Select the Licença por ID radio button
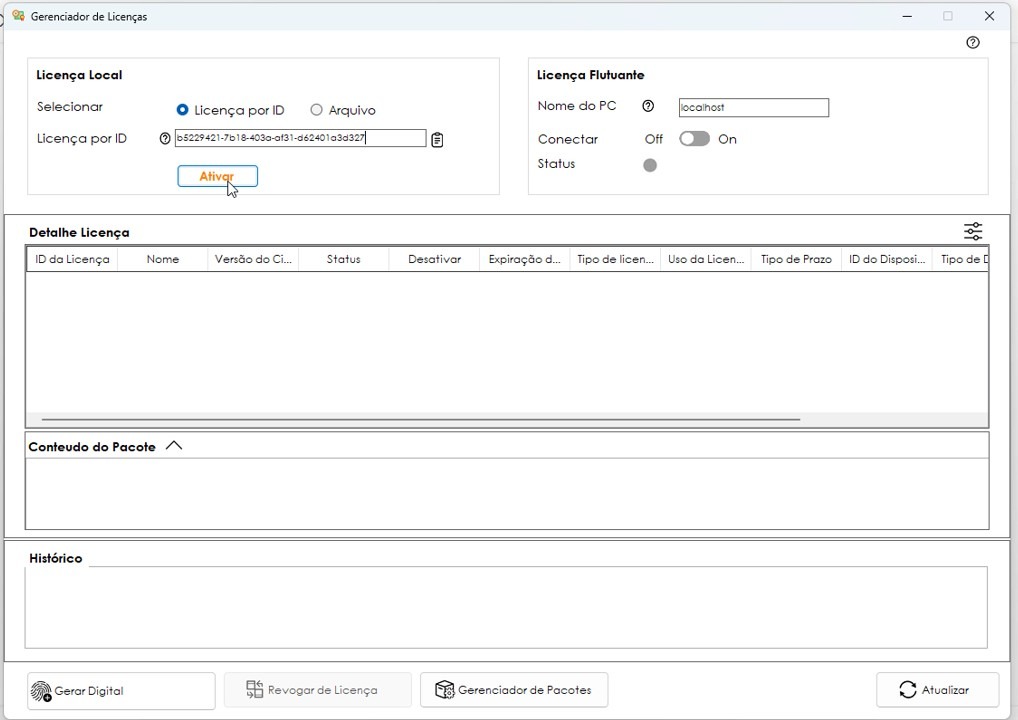The width and height of the screenshot is (1018, 720). coord(182,110)
